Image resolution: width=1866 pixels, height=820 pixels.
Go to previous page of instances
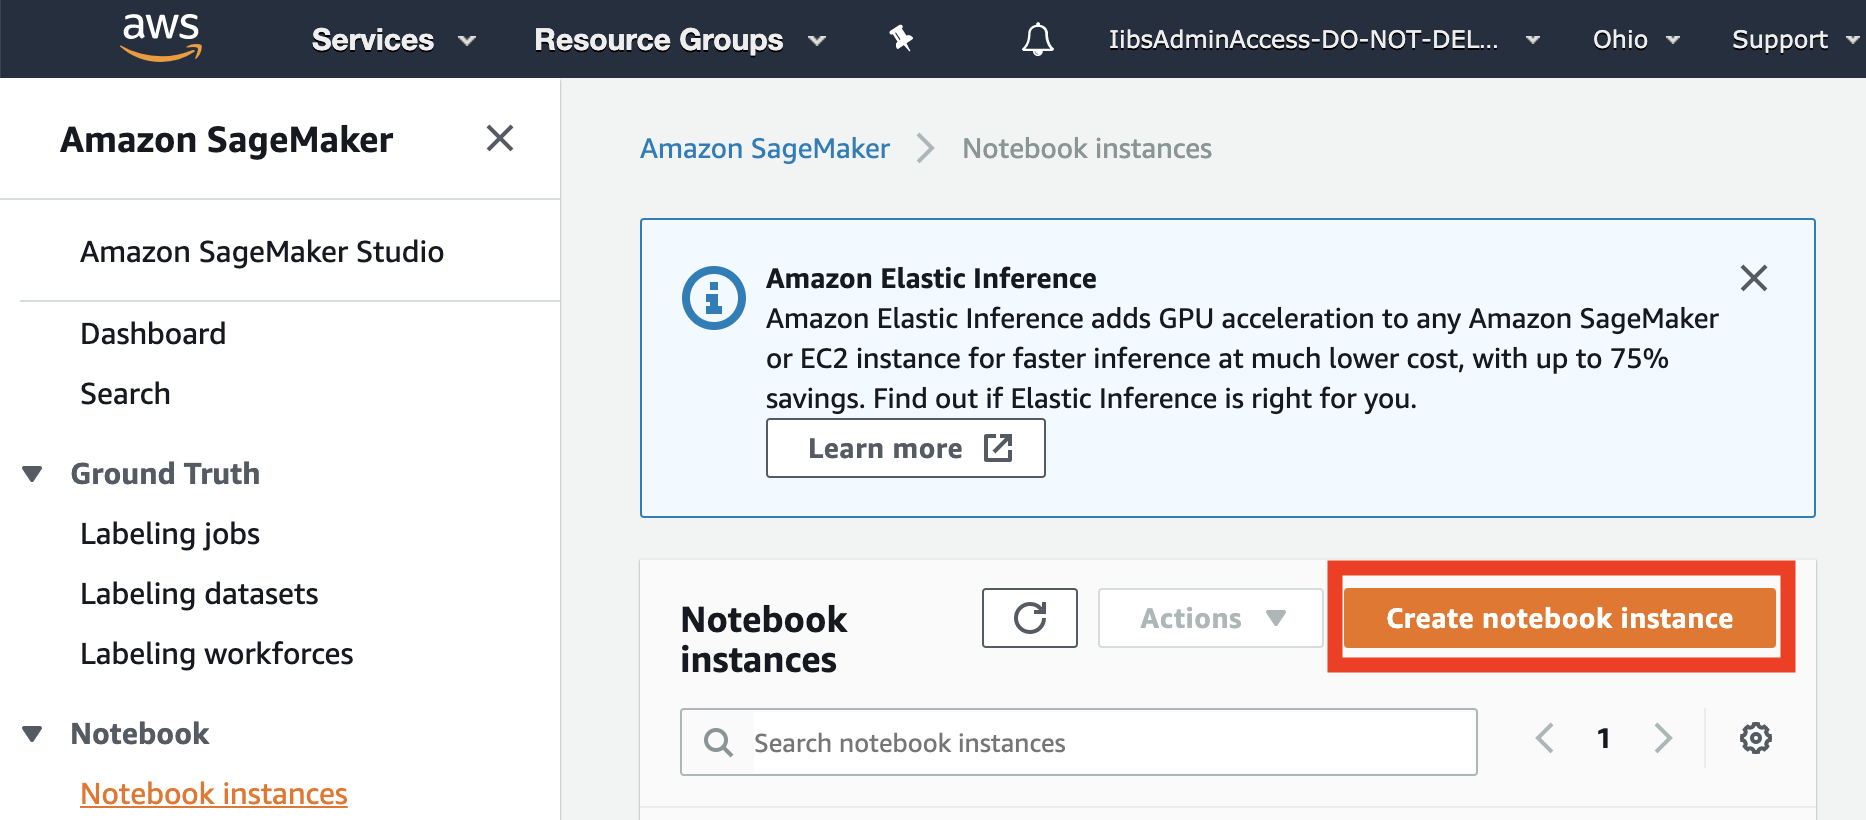(x=1545, y=739)
